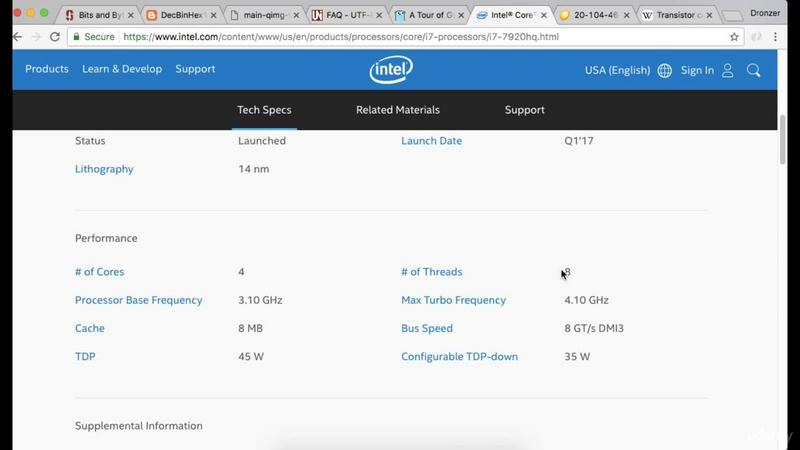The width and height of the screenshot is (800, 450).
Task: Click the Launch Date link
Action: tap(432, 141)
